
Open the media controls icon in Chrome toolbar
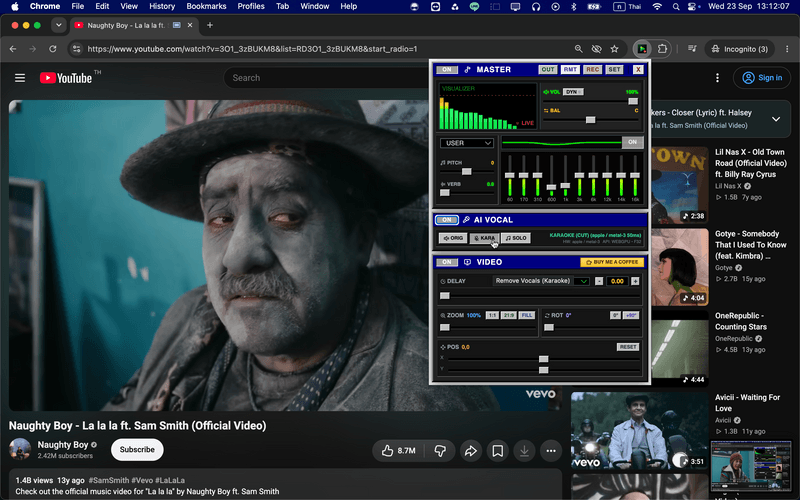pyautogui.click(x=692, y=49)
